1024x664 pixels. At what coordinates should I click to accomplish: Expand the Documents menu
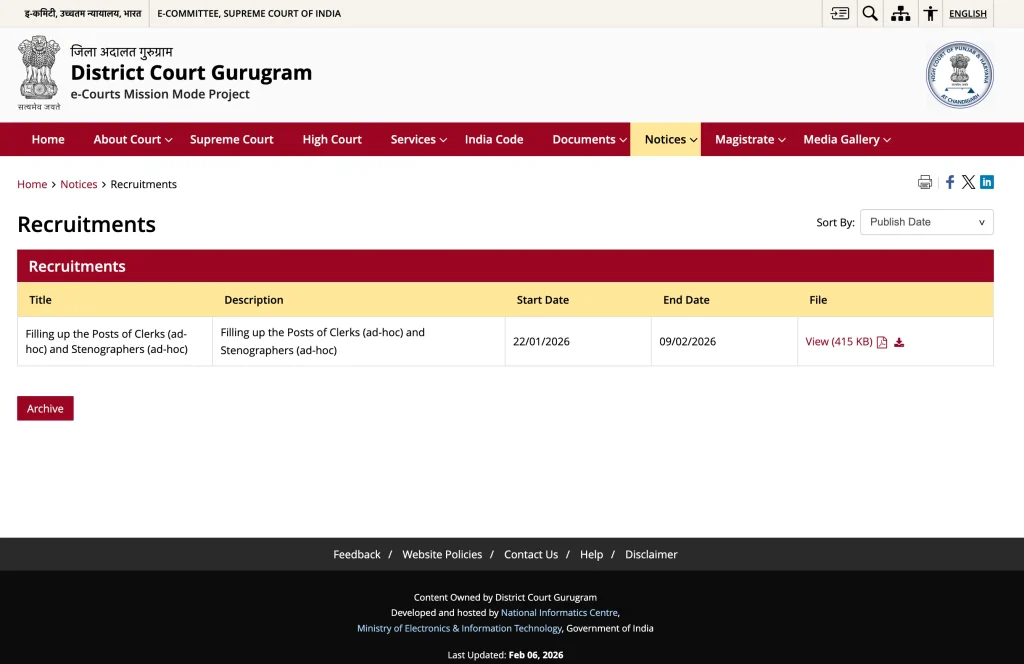(585, 139)
